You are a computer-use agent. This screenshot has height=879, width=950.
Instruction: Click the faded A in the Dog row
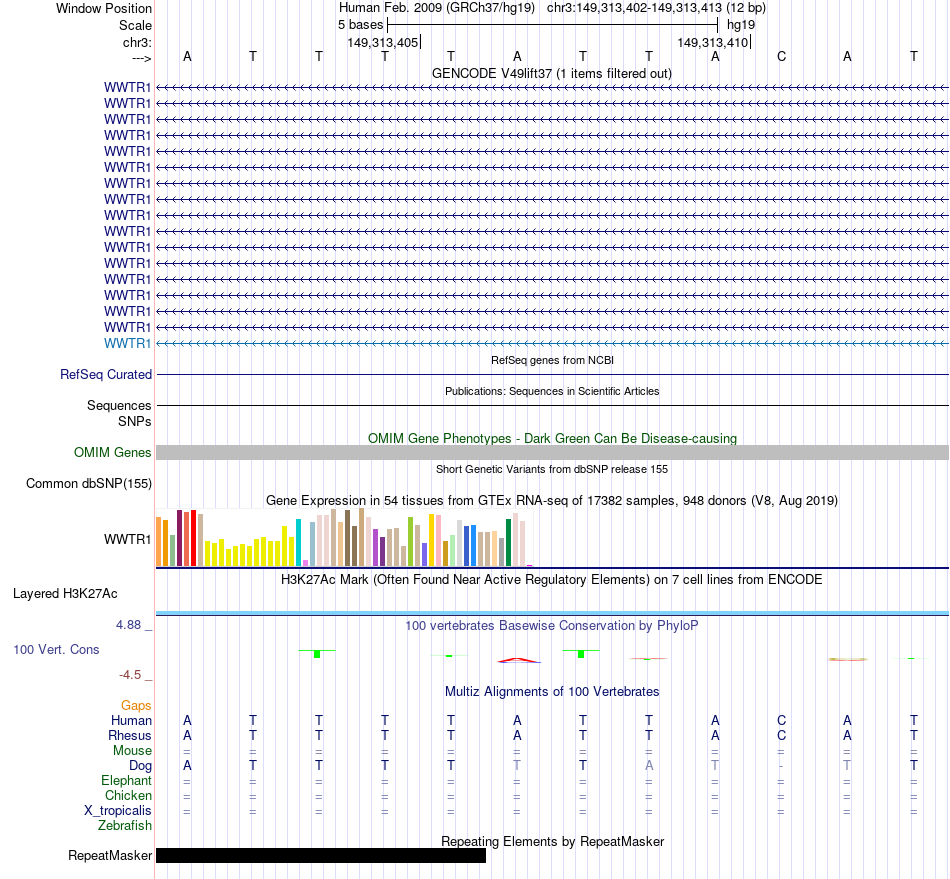click(649, 766)
